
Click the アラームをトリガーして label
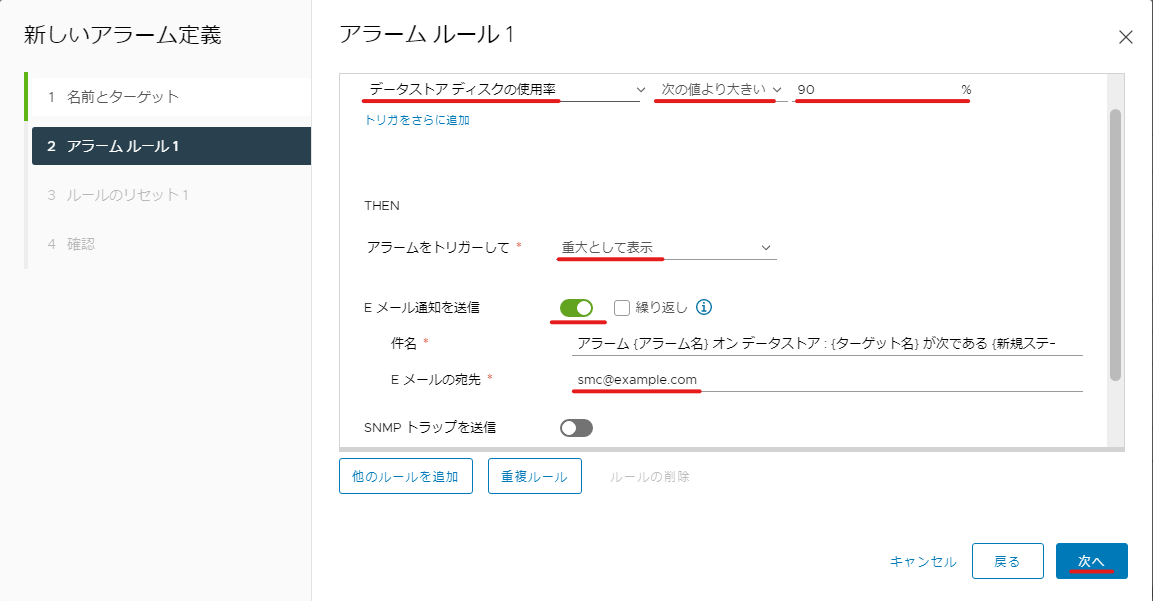(x=438, y=248)
